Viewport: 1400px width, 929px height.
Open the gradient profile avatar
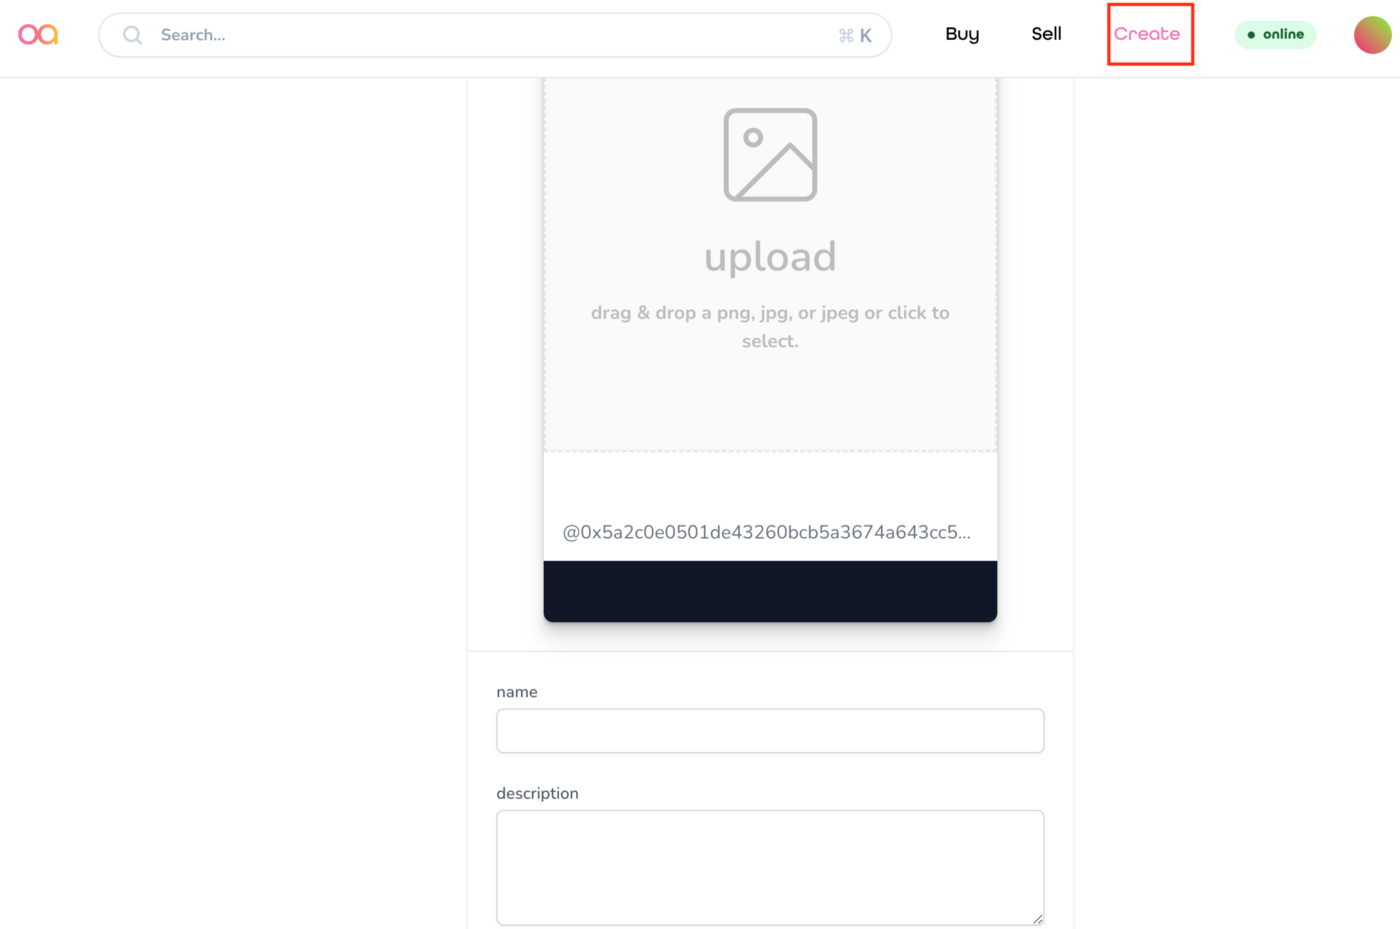(1372, 35)
